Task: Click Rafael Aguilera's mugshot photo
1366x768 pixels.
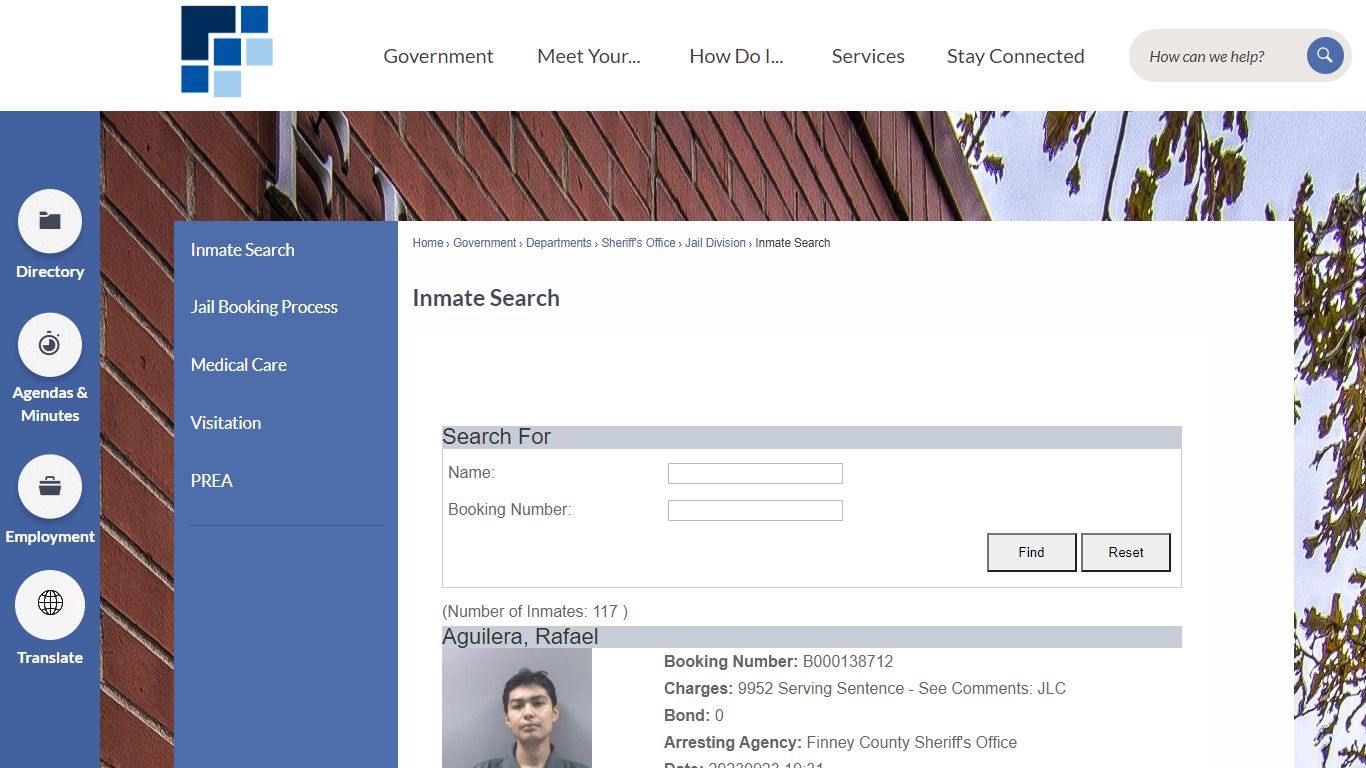Action: click(x=517, y=708)
